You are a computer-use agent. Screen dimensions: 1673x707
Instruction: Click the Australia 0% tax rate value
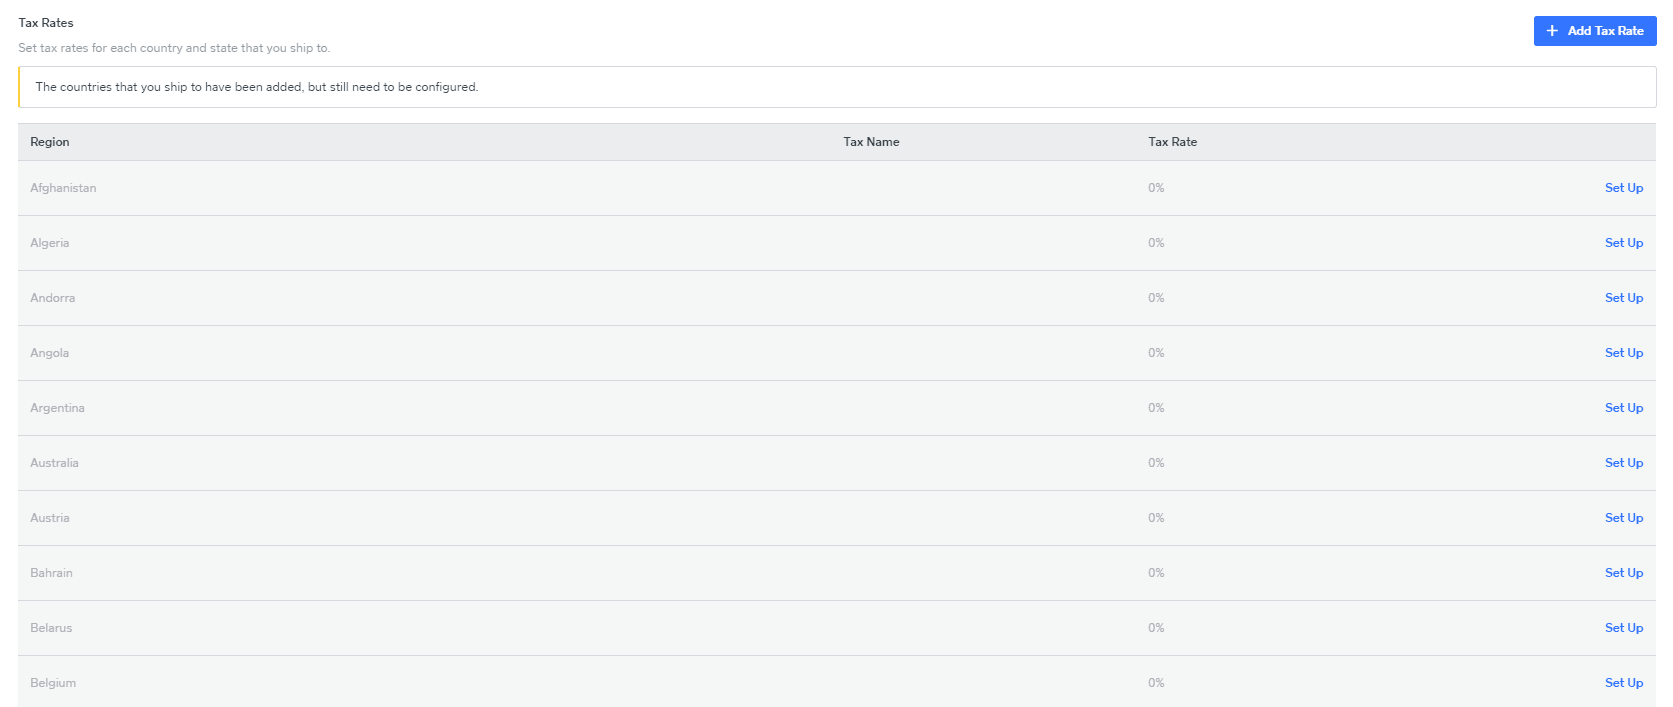click(1156, 463)
